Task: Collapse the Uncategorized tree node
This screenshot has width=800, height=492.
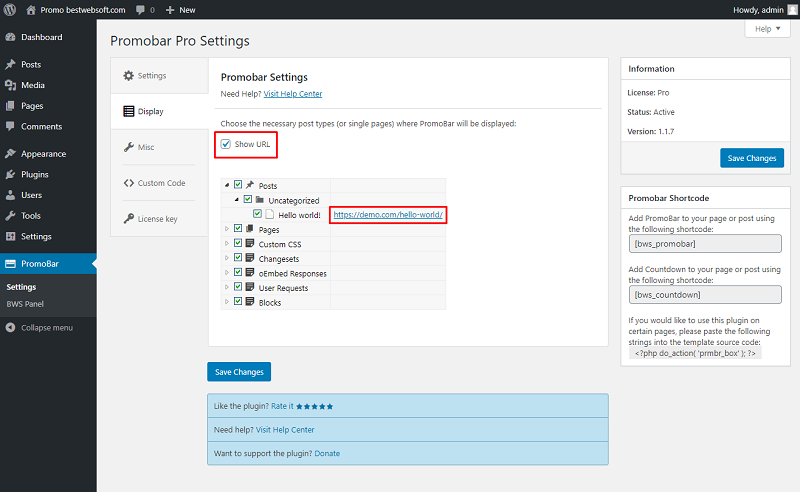Action: tap(237, 200)
